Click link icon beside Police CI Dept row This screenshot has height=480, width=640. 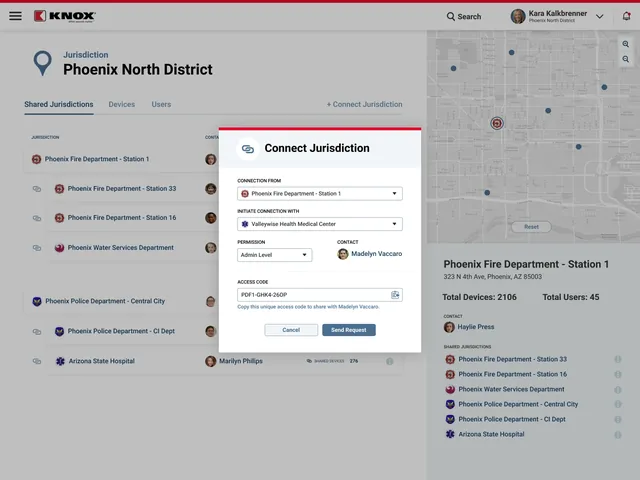37,332
